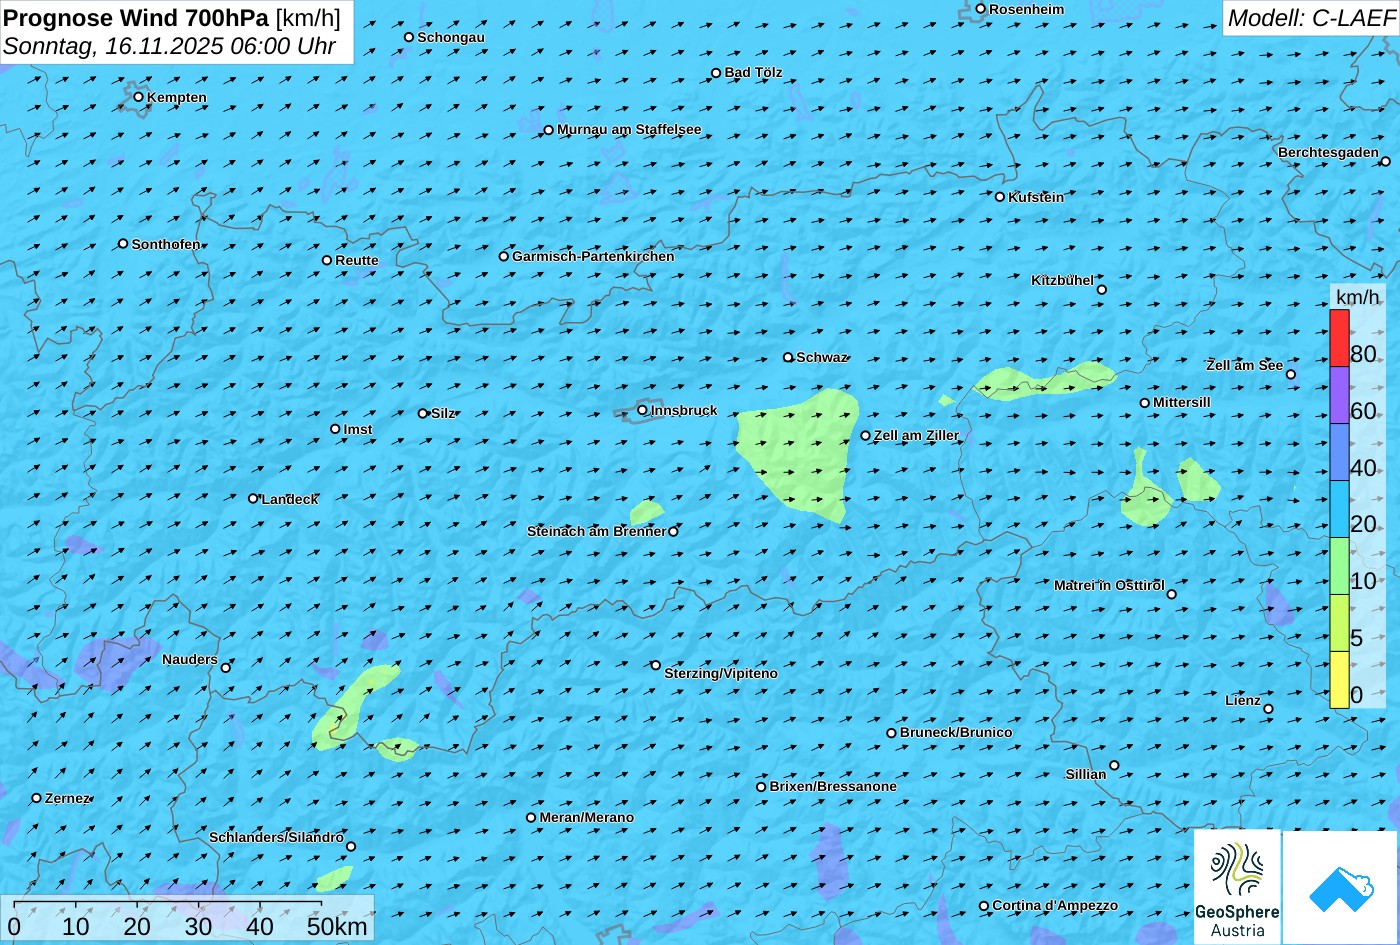Click the Rosenheim city marker
Viewport: 1400px width, 945px height.
pyautogui.click(x=981, y=9)
